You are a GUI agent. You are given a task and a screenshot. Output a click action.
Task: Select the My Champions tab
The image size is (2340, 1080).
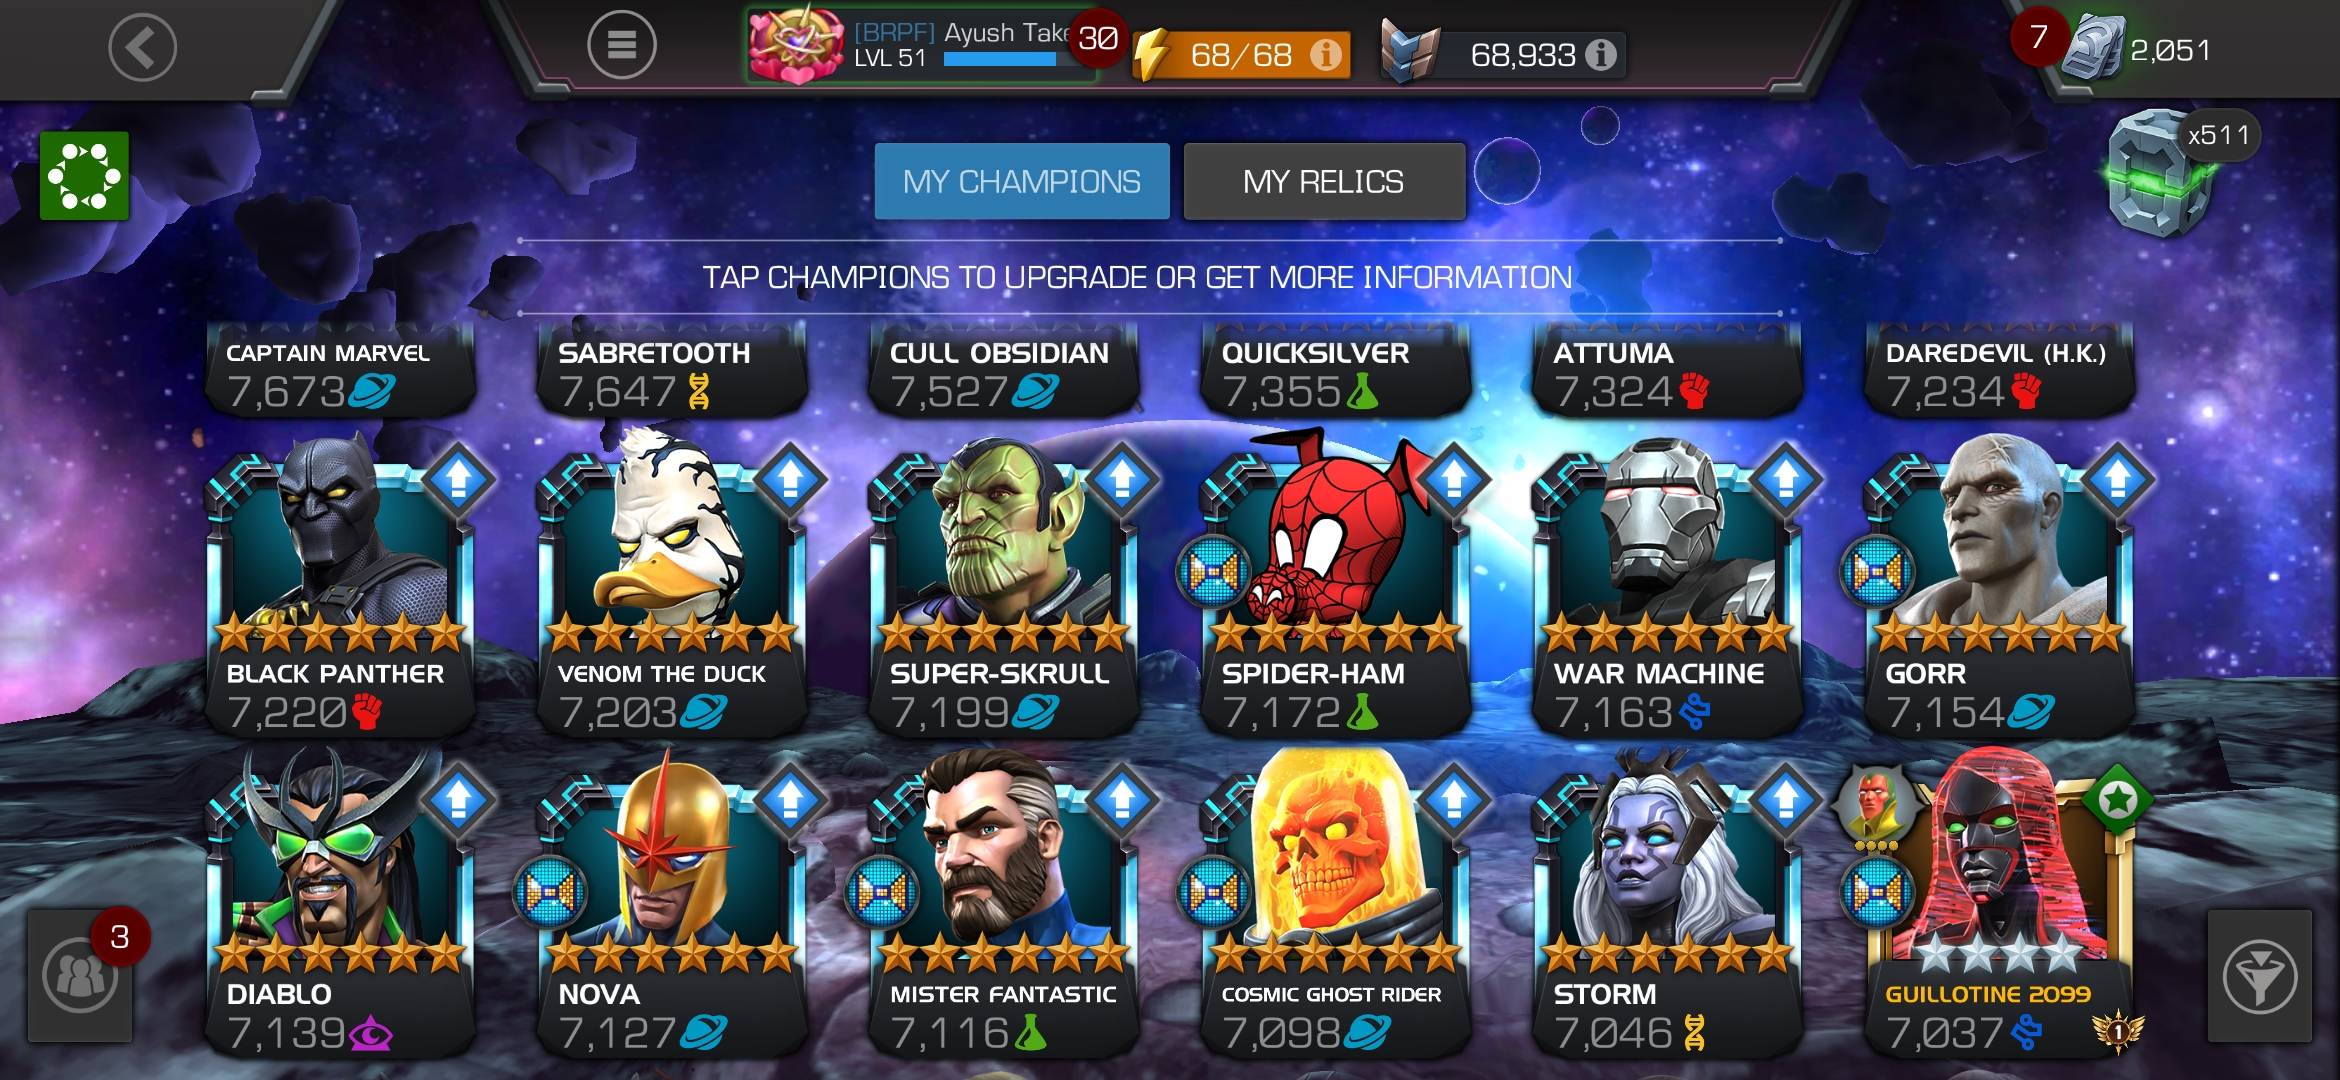1022,181
